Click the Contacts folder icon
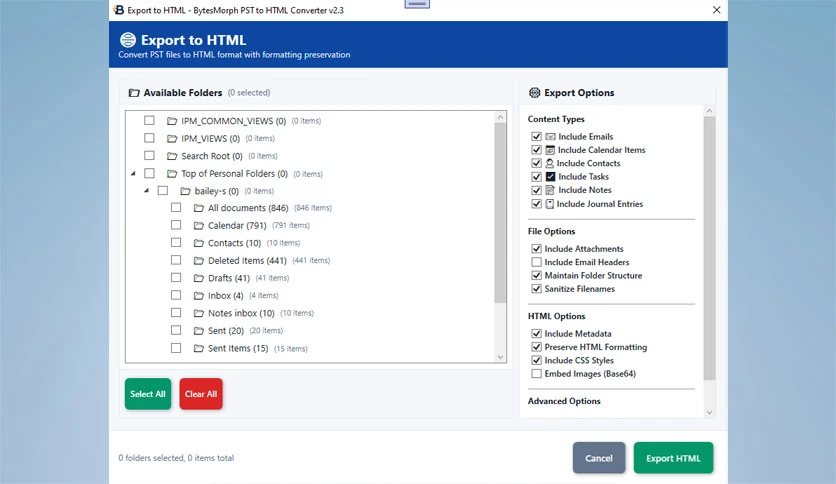 198,243
